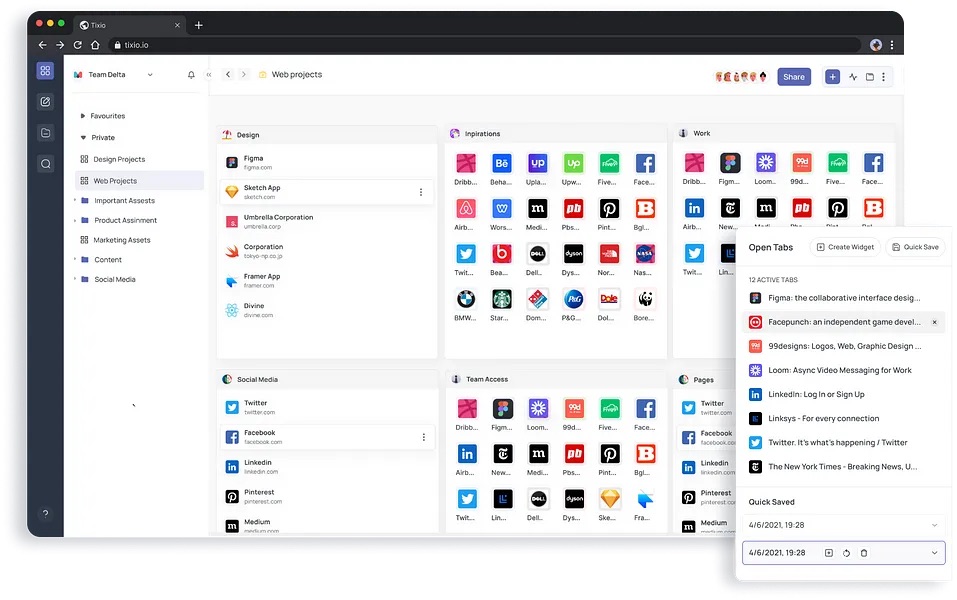Select the 99designs entry in Open Tabs
This screenshot has height=600, width=957.
point(843,346)
